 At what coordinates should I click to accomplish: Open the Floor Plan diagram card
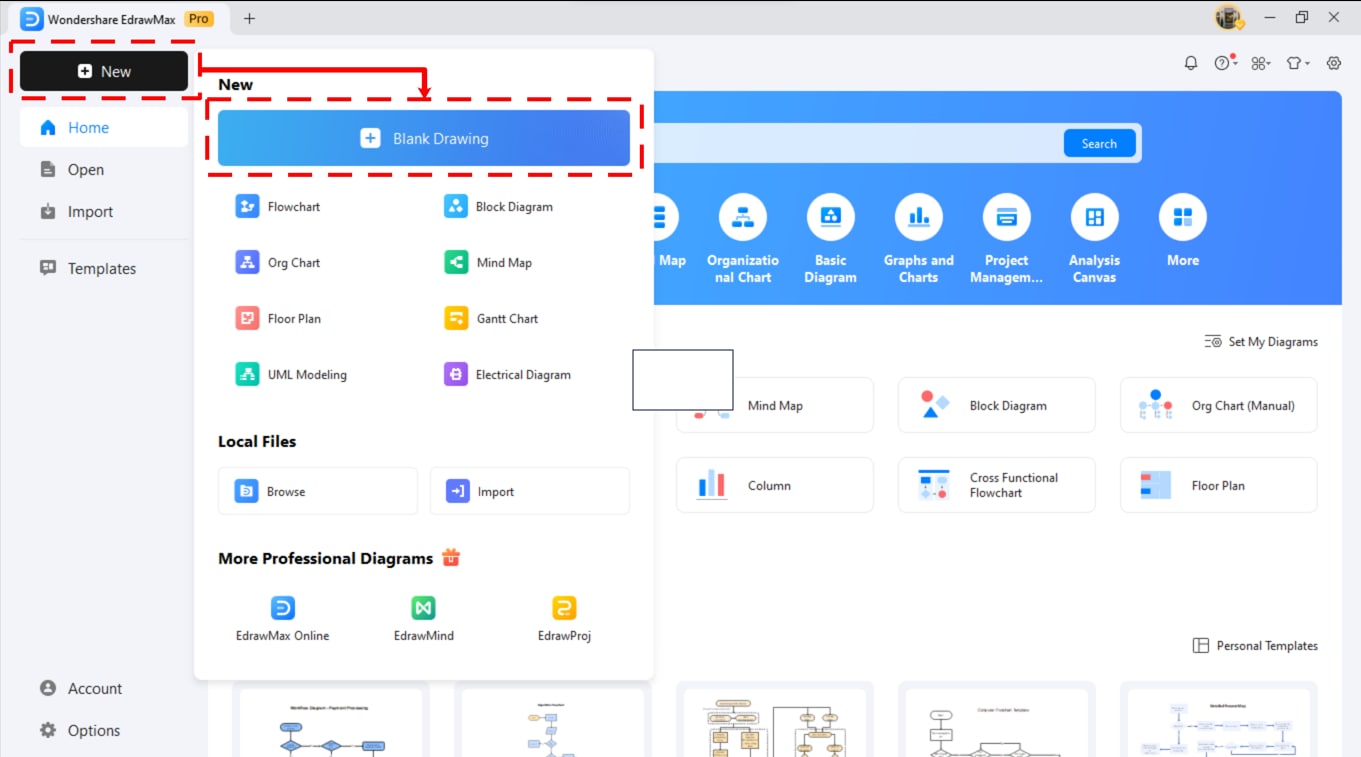coord(1219,485)
